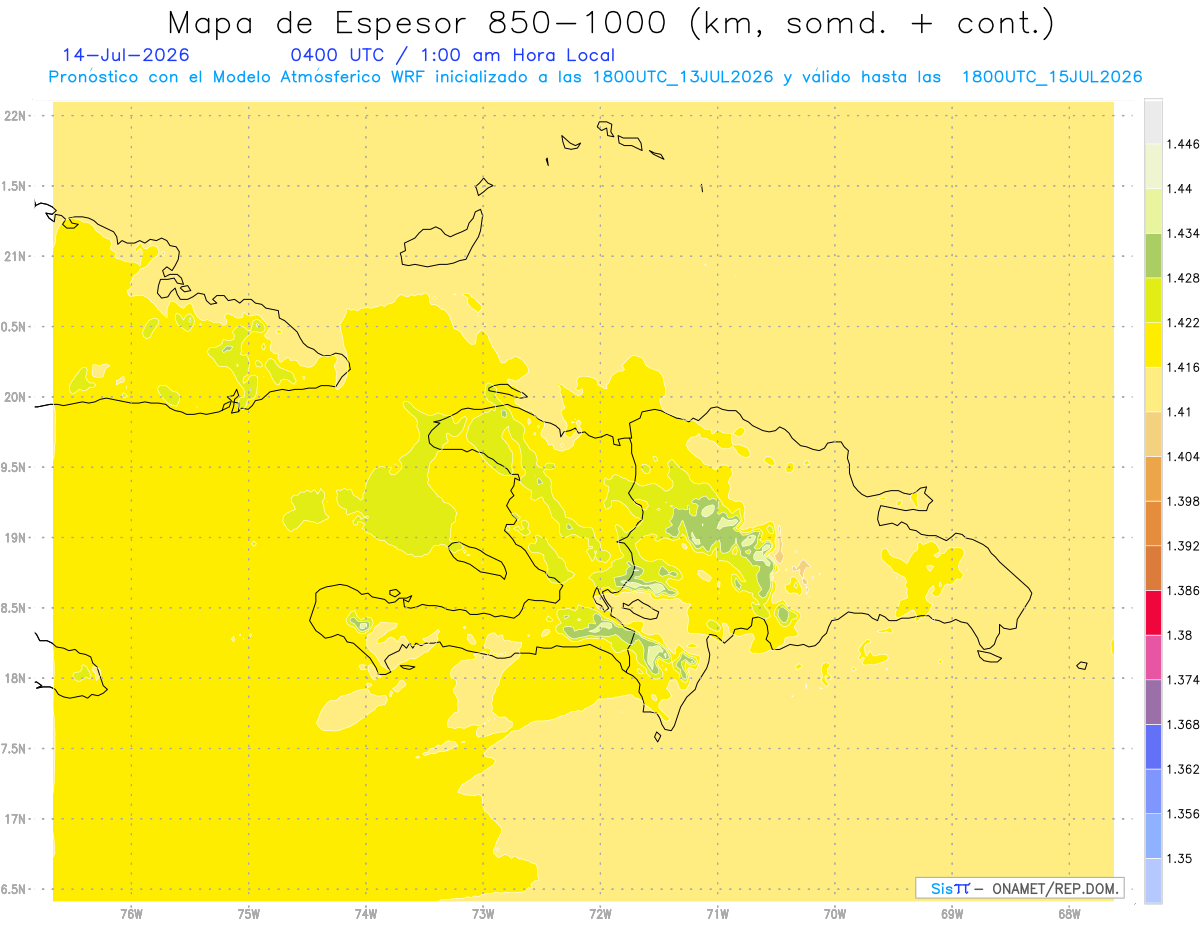Click the '21N' latitude axis label
This screenshot has width=1200, height=927.
pos(14,256)
